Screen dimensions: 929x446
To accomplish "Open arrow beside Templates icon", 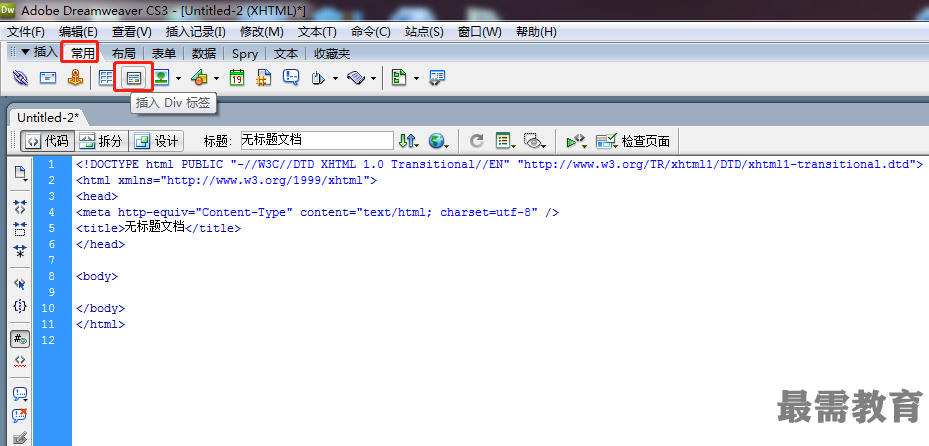I will coord(417,78).
